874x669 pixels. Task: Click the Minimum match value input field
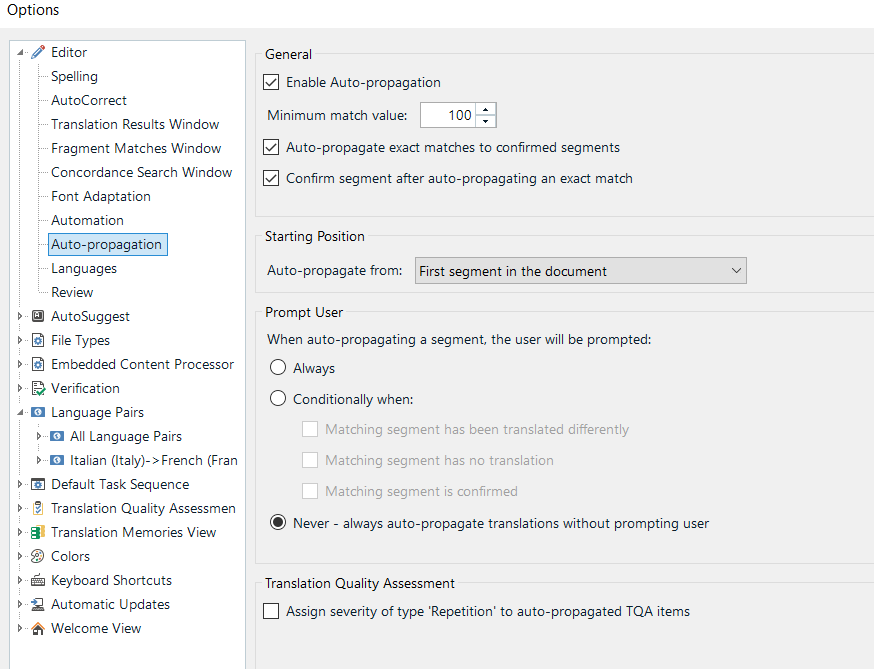pyautogui.click(x=447, y=115)
